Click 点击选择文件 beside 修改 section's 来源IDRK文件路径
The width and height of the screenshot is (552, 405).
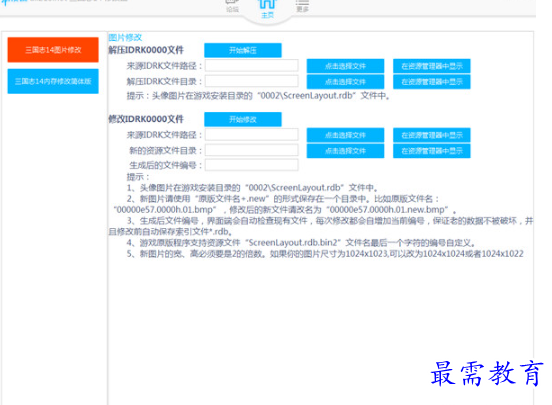point(345,135)
